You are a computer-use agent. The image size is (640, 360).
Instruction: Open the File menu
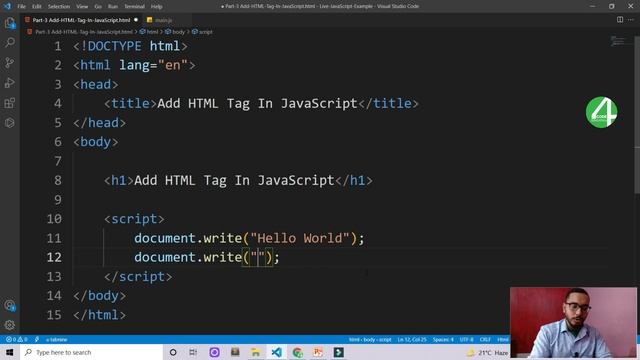click(22, 7)
